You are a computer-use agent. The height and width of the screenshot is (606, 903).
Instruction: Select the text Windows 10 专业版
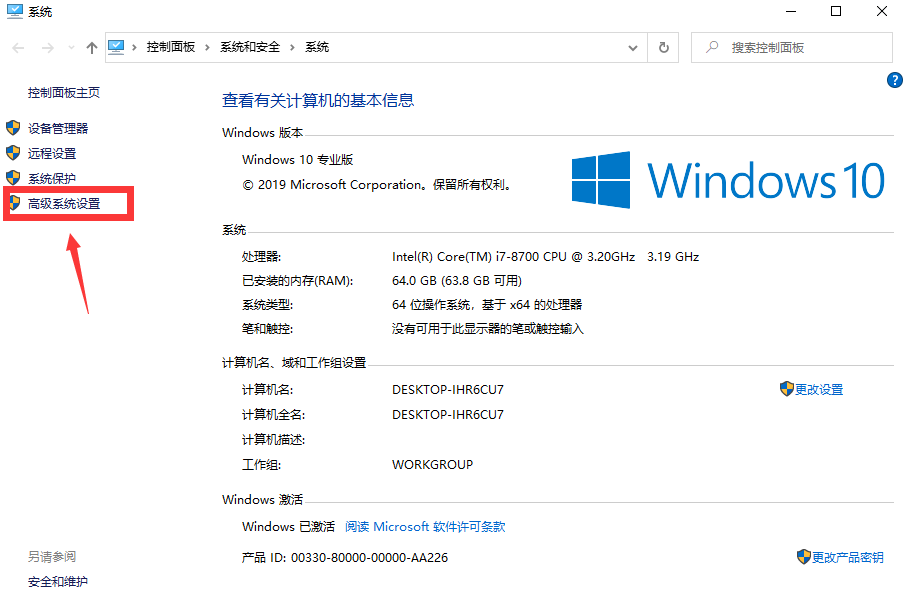point(298,160)
